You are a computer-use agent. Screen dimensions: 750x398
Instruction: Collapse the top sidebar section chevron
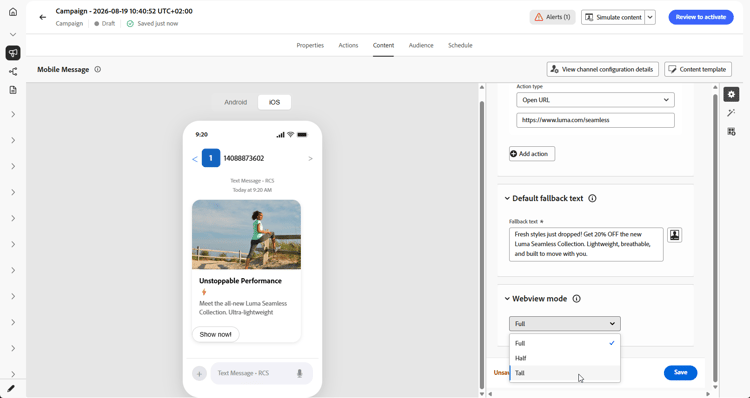click(x=13, y=34)
